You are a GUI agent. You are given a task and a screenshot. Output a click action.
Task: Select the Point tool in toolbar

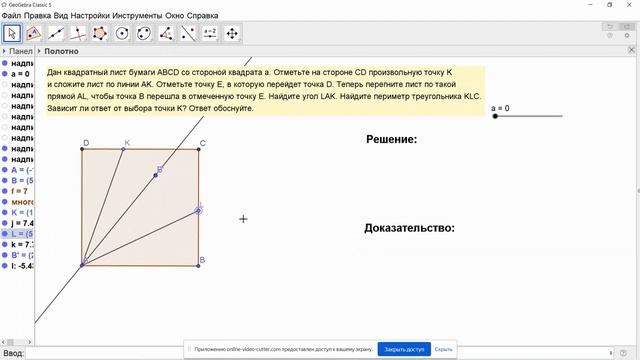34,33
